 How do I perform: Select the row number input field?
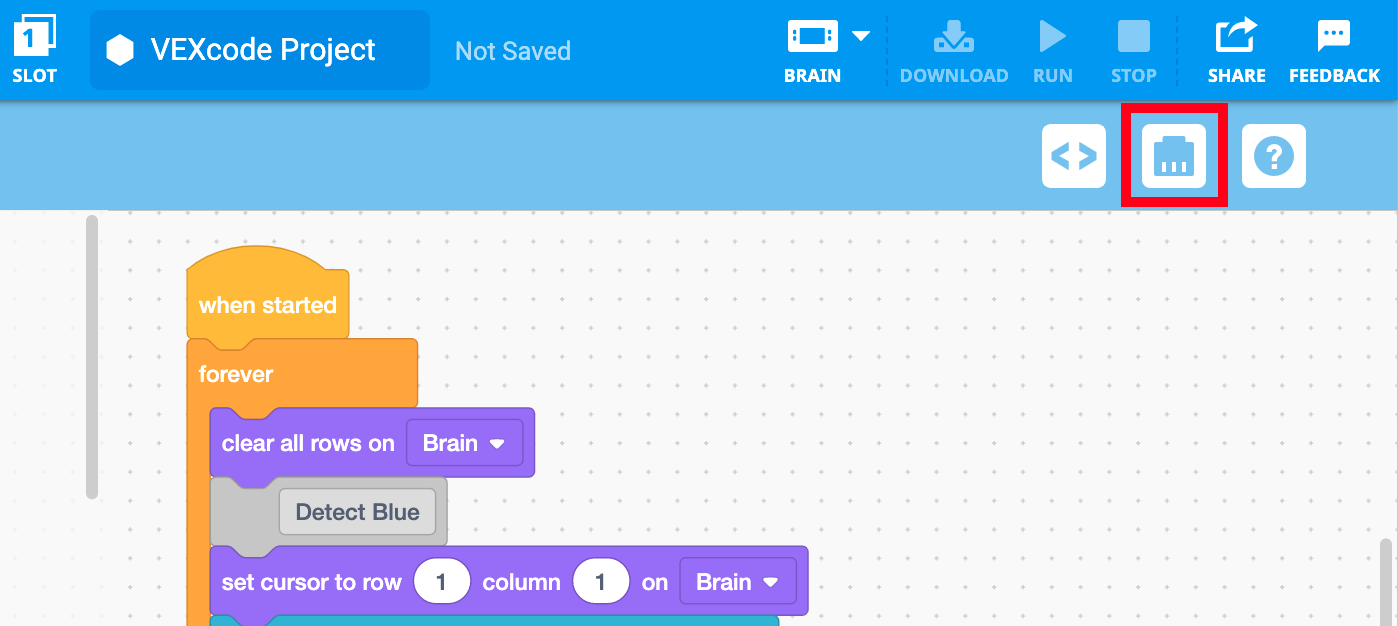coord(441,582)
